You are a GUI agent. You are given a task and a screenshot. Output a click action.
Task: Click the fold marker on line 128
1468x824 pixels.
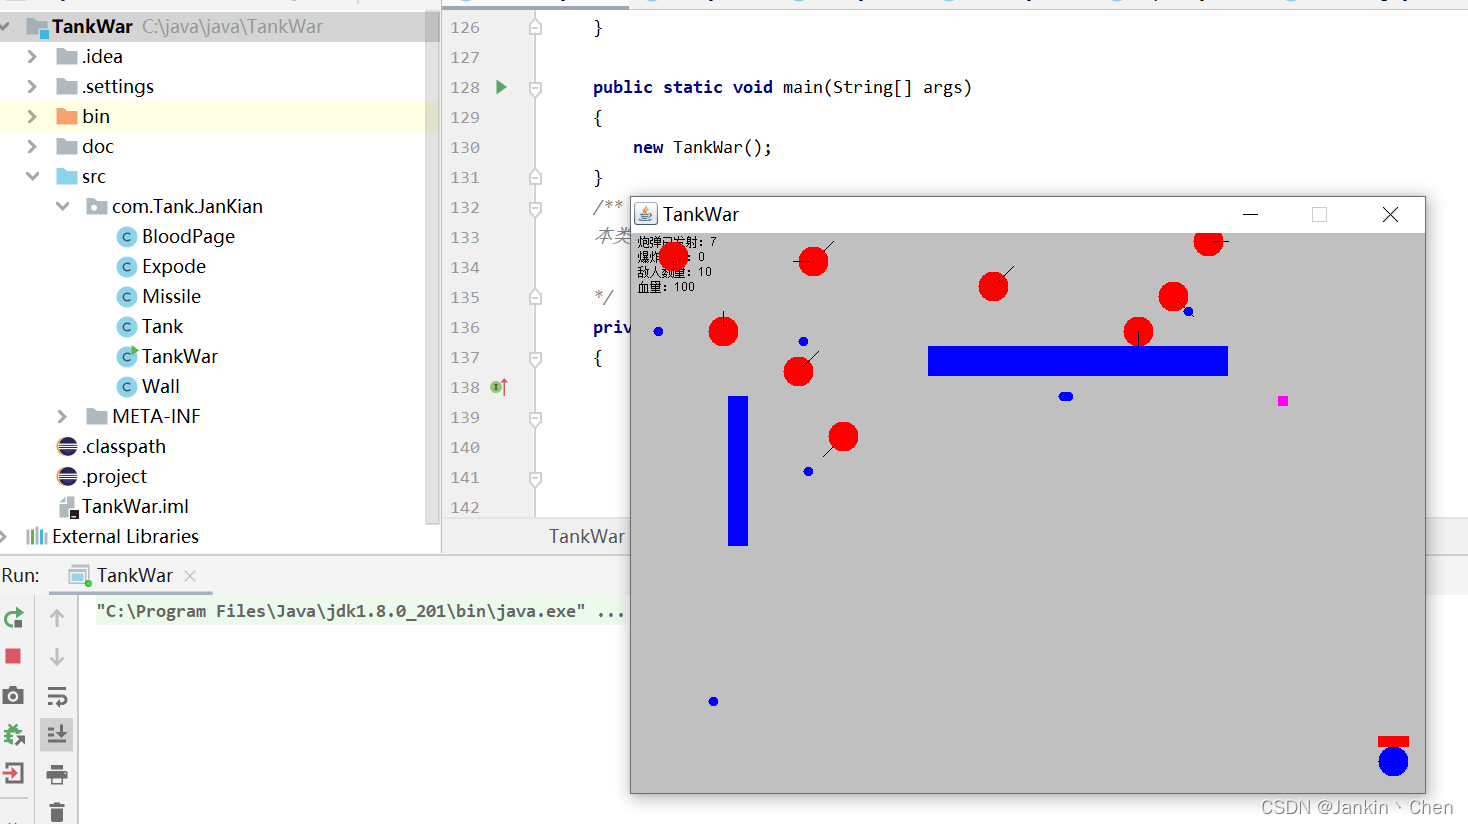pos(535,88)
